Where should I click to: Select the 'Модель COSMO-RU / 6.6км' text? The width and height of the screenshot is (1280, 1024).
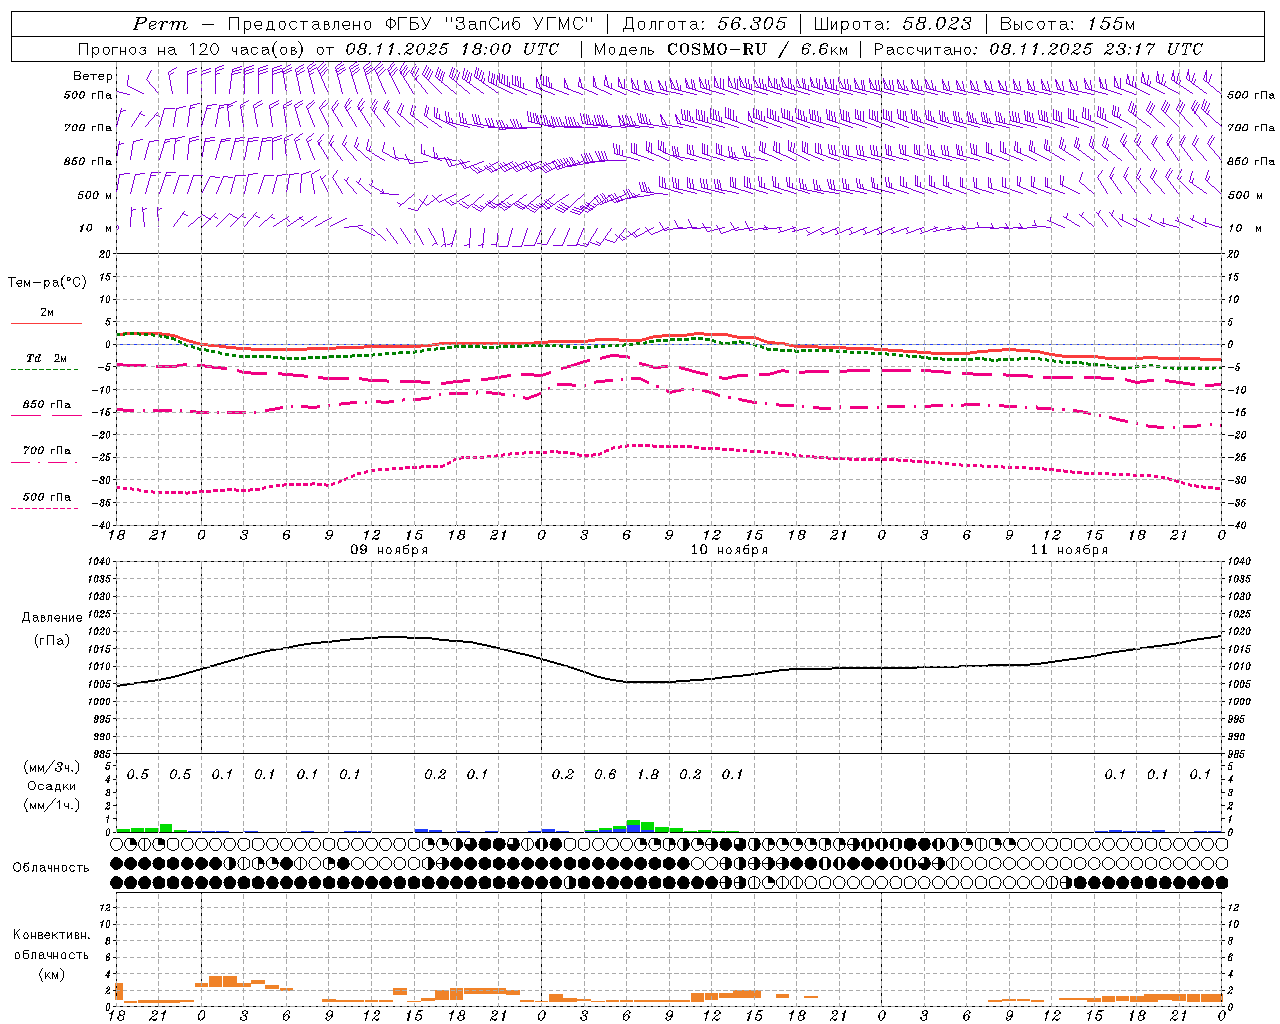[720, 49]
